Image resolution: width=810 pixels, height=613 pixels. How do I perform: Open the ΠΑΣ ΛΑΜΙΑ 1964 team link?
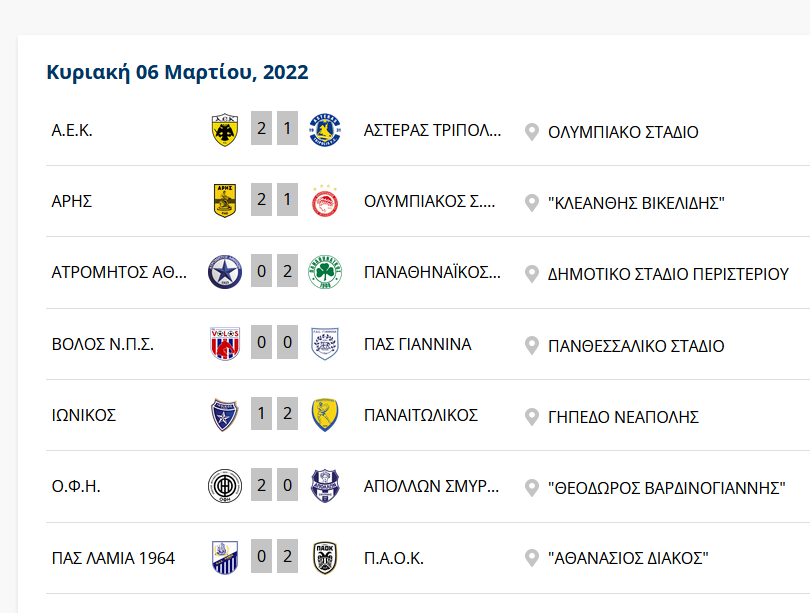click(x=113, y=558)
